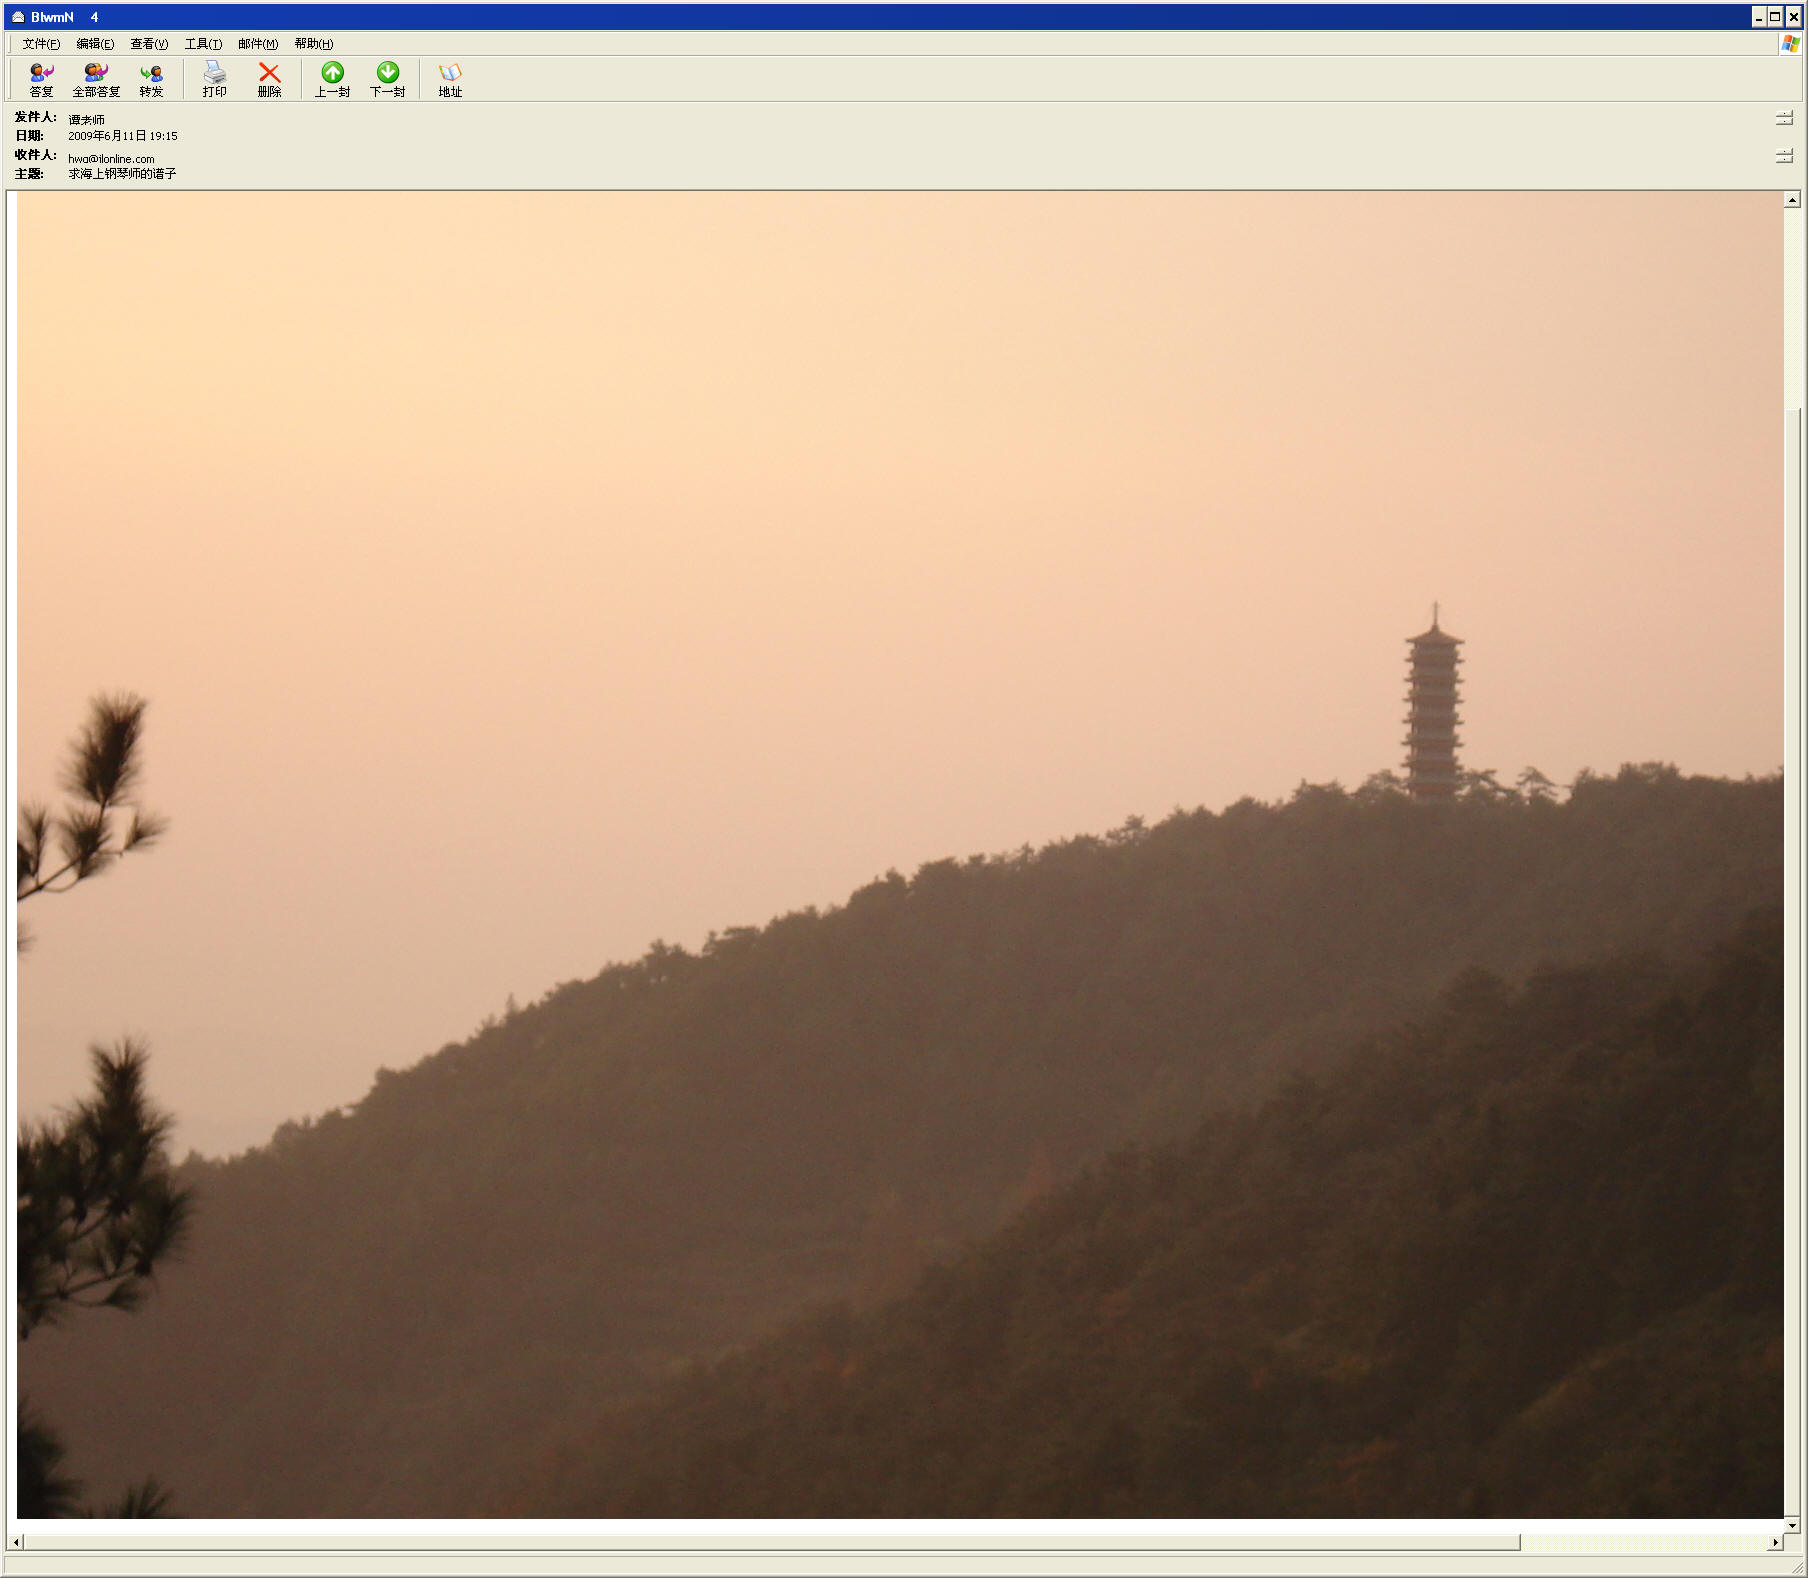Delete this message with the red X 删除
This screenshot has width=1808, height=1578.
269,80
